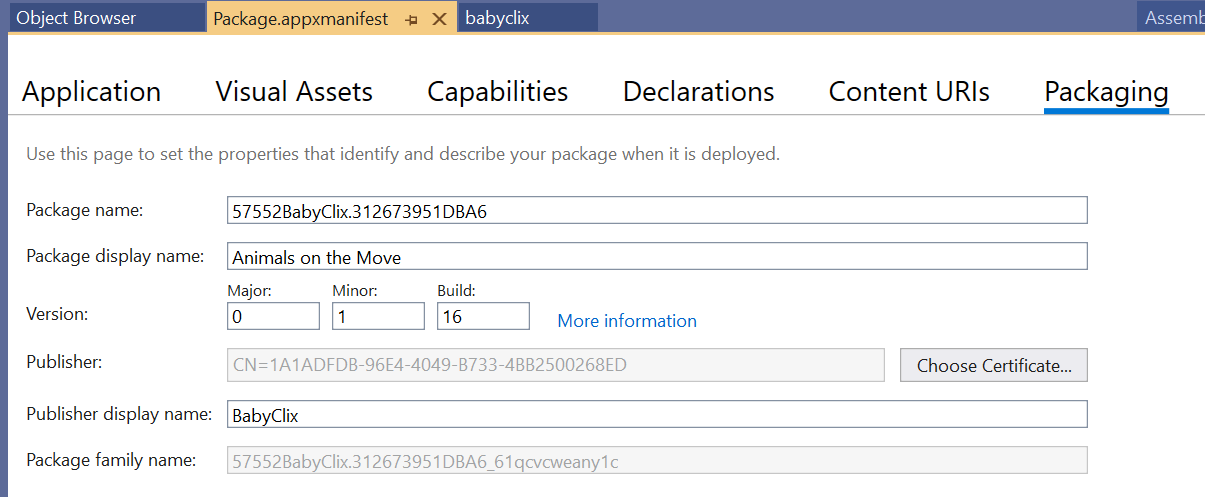Click the Publisher CN field
Viewport: 1205px width, 497px height.
coord(556,365)
